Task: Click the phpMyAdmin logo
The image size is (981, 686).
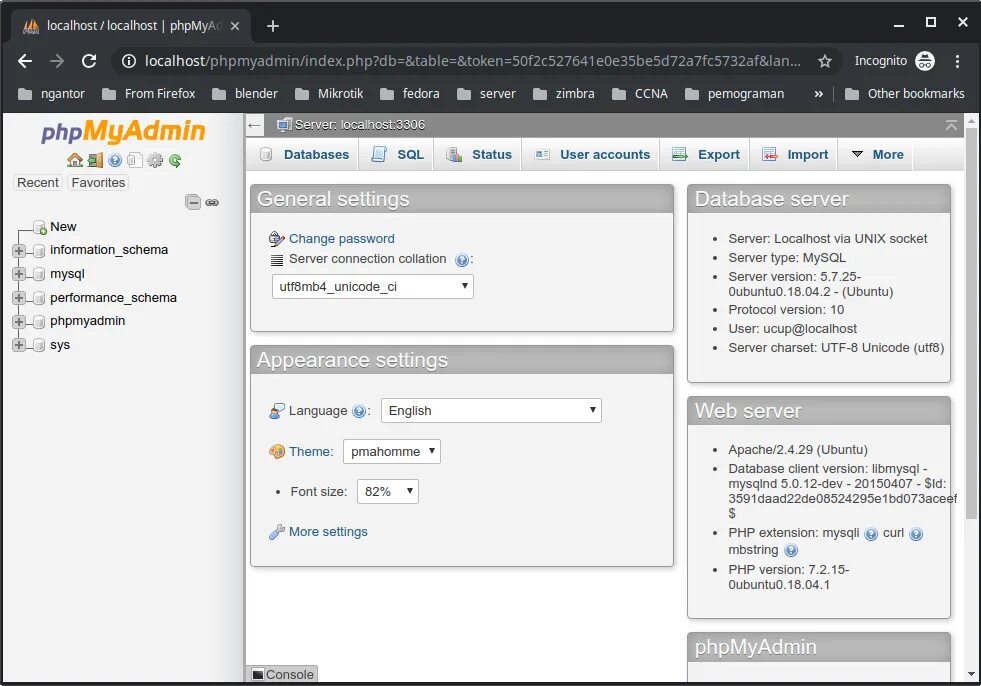Action: (x=123, y=131)
